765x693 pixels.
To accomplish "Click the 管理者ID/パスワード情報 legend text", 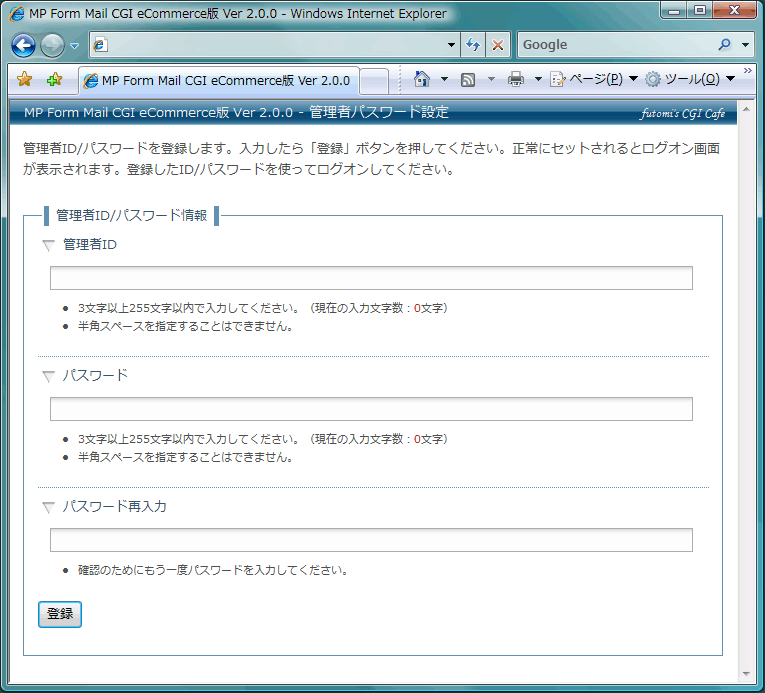I will (131, 215).
